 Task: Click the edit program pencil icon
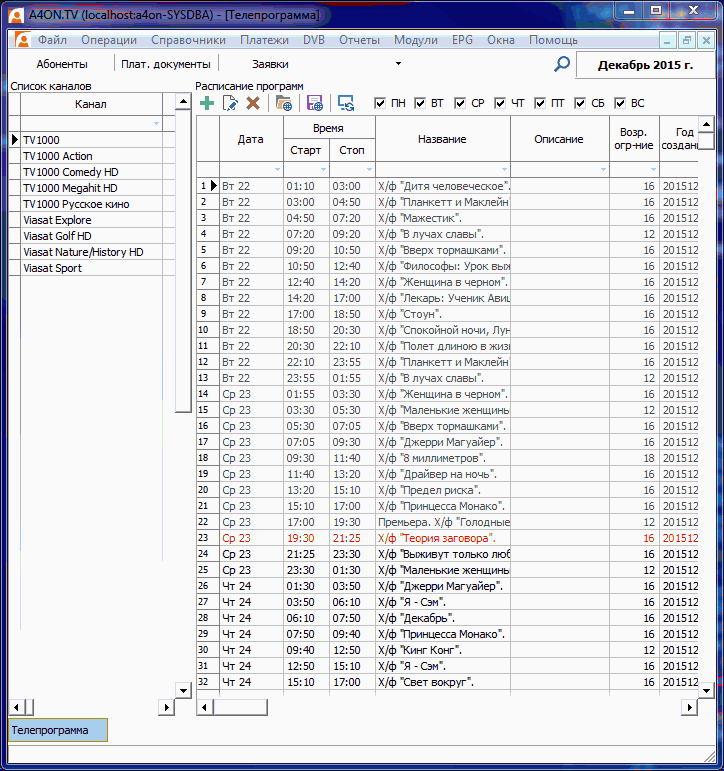coord(230,103)
